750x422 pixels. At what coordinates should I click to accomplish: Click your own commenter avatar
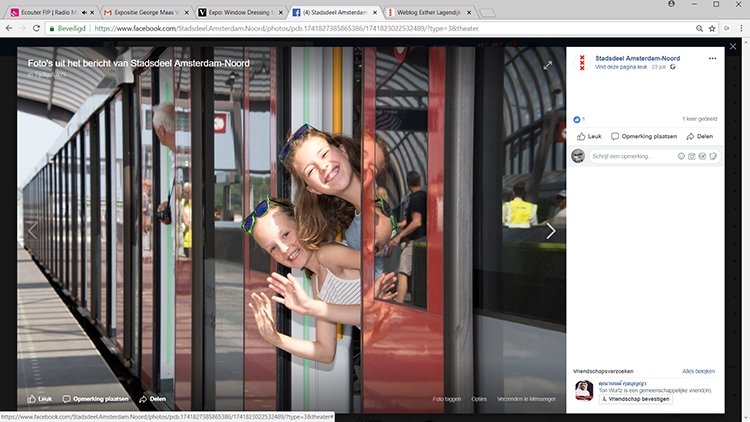click(x=578, y=156)
